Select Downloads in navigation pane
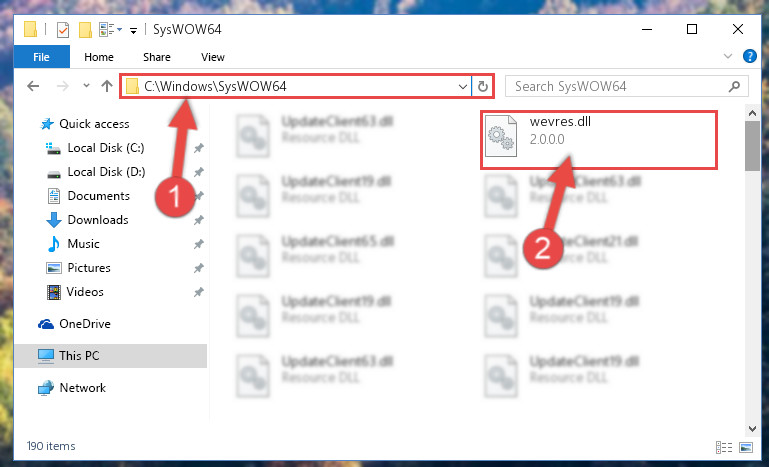This screenshot has width=769, height=467. click(98, 220)
